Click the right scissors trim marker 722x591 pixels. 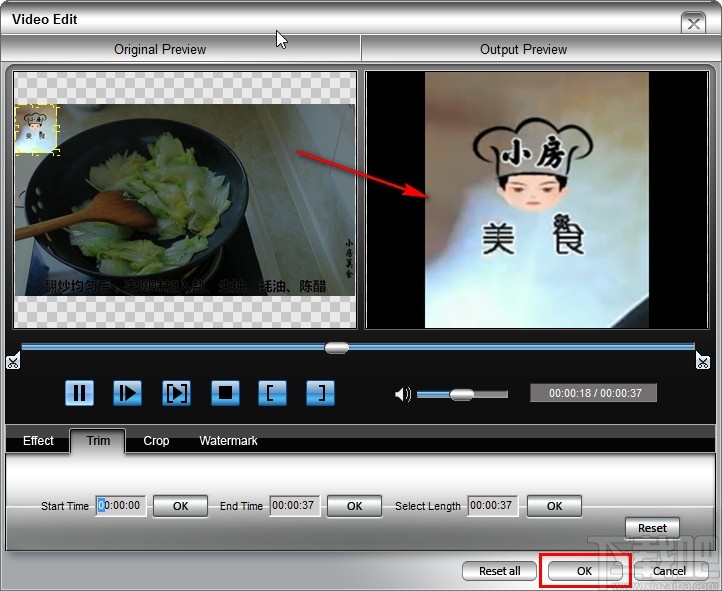tap(703, 361)
